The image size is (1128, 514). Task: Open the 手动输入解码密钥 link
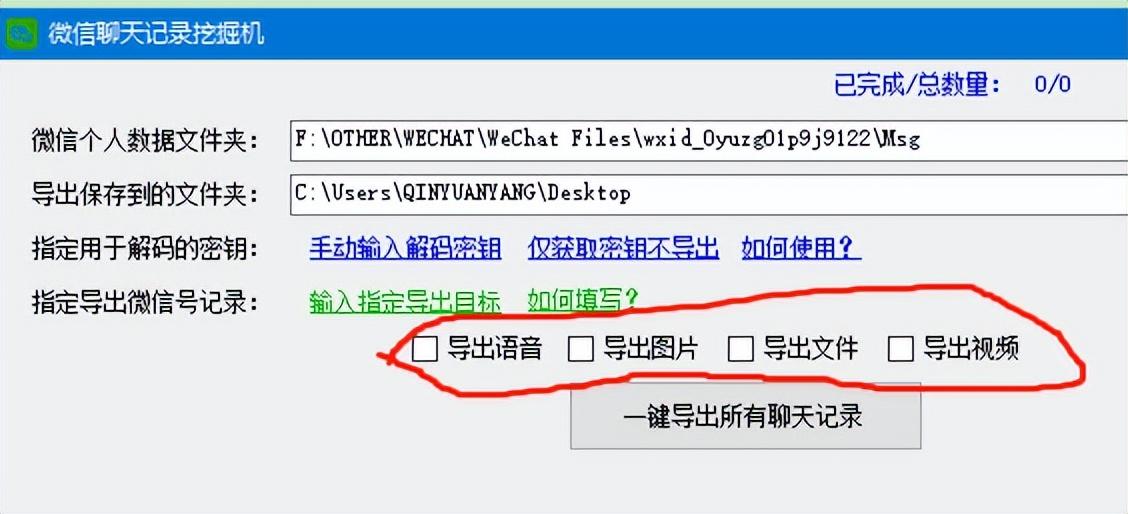tap(405, 248)
